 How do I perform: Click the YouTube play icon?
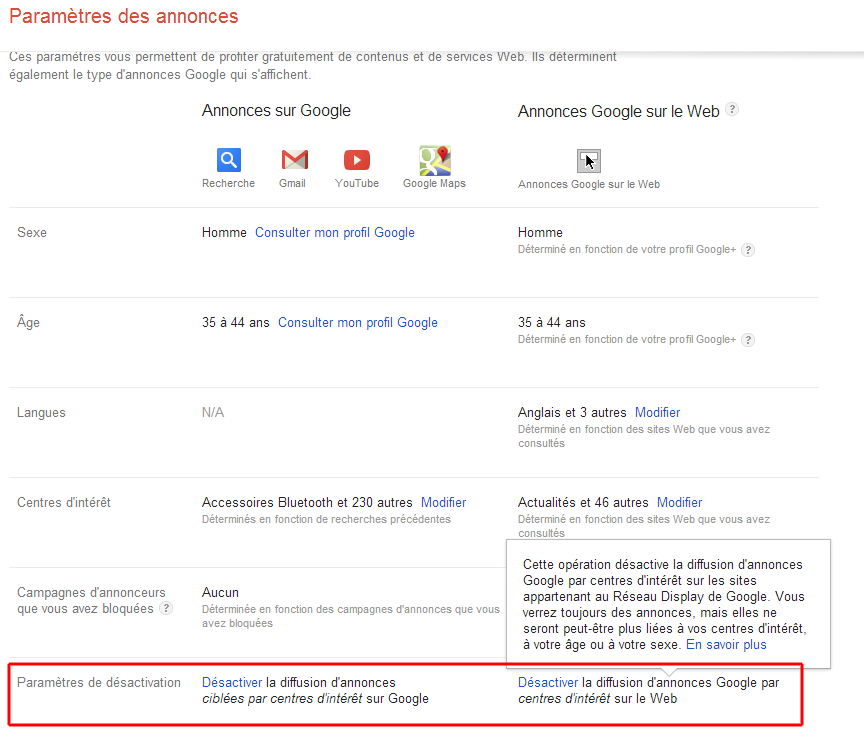[x=357, y=160]
